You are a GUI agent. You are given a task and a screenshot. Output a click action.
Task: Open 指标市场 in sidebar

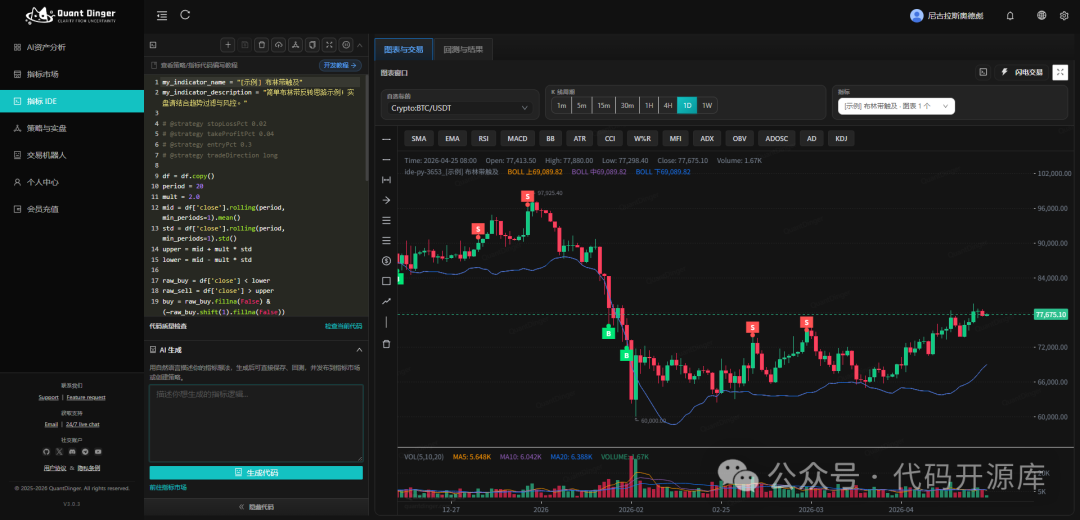pyautogui.click(x=72, y=74)
